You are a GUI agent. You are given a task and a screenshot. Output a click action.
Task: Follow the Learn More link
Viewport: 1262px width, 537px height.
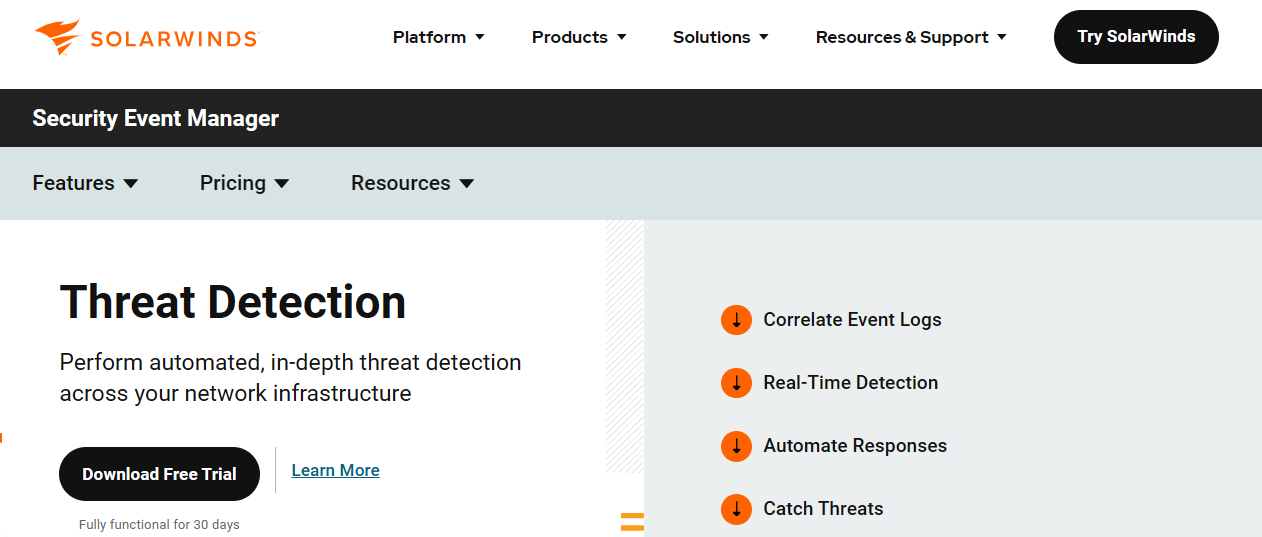click(335, 470)
